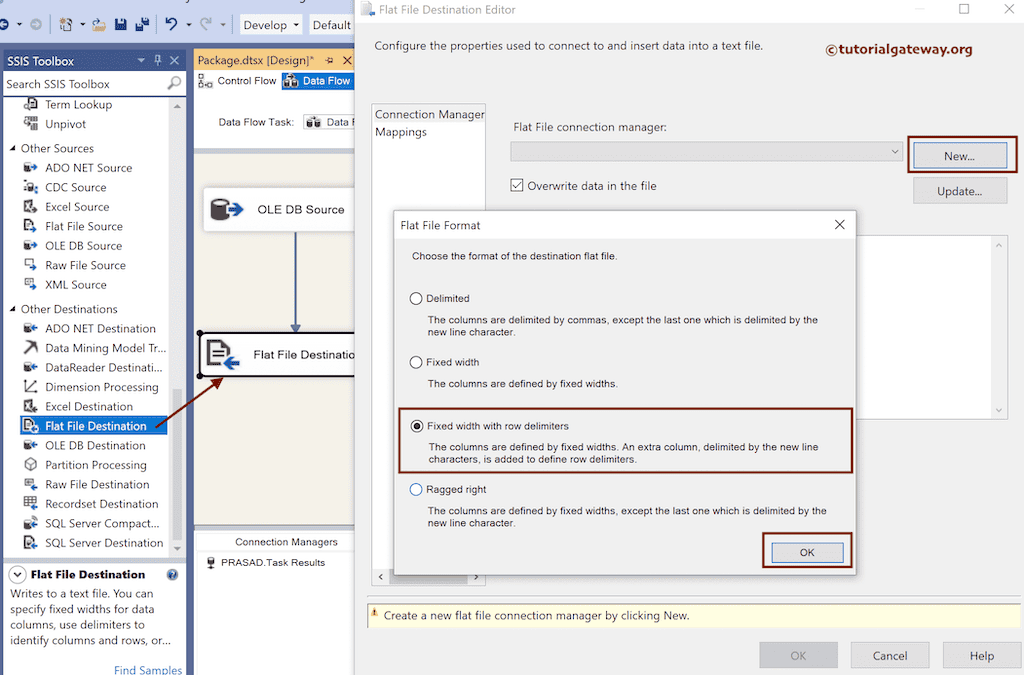Choose the Ragged right format option
This screenshot has width=1024, height=675.
(417, 489)
